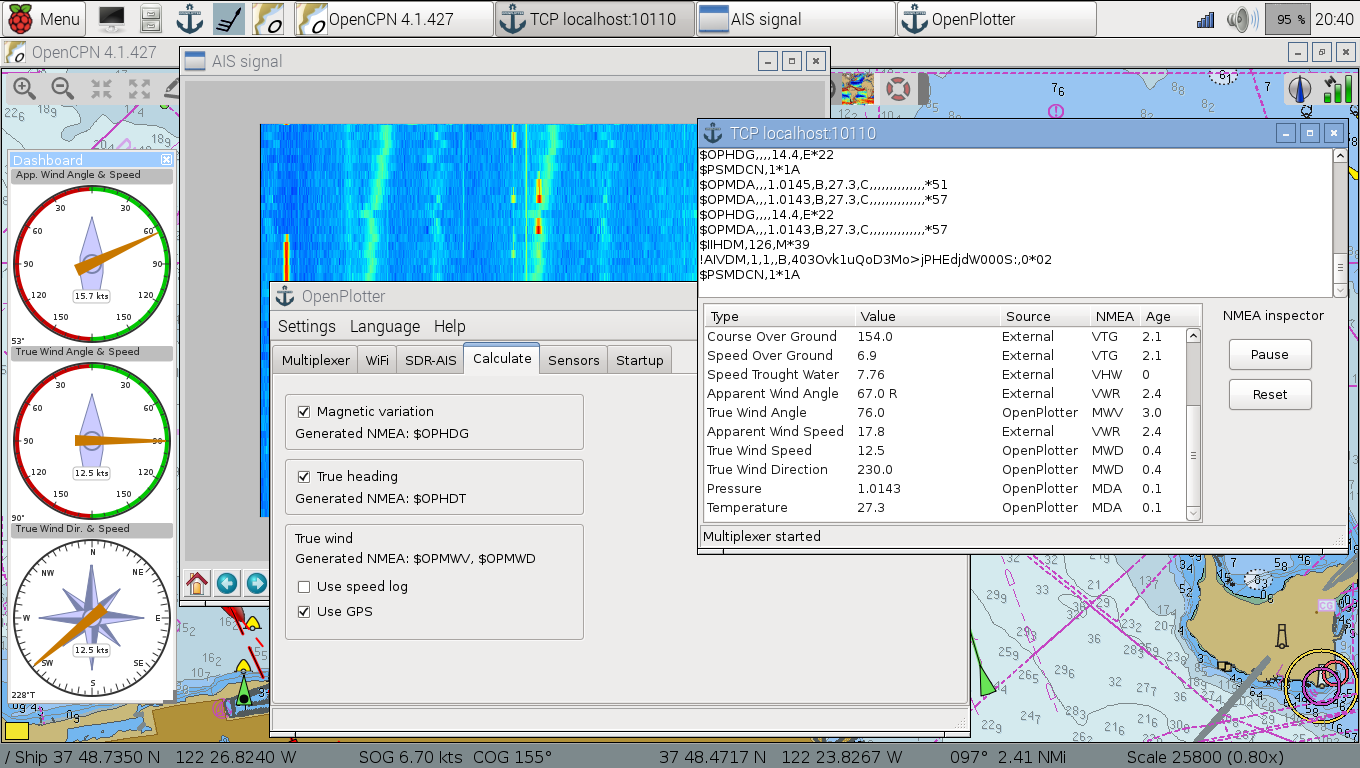Click the 95% CPU usage indicator

(x=1287, y=18)
